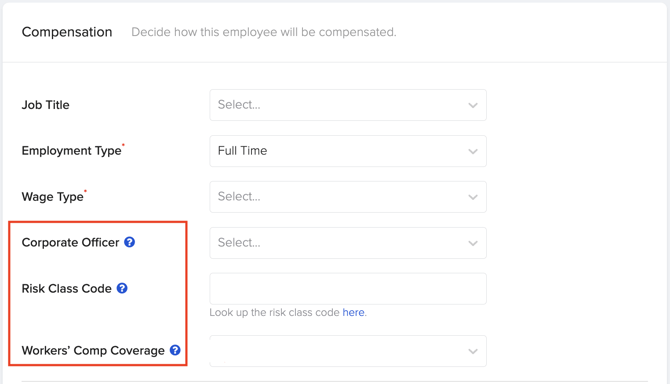Focus the Risk Class Code input field

coord(348,289)
